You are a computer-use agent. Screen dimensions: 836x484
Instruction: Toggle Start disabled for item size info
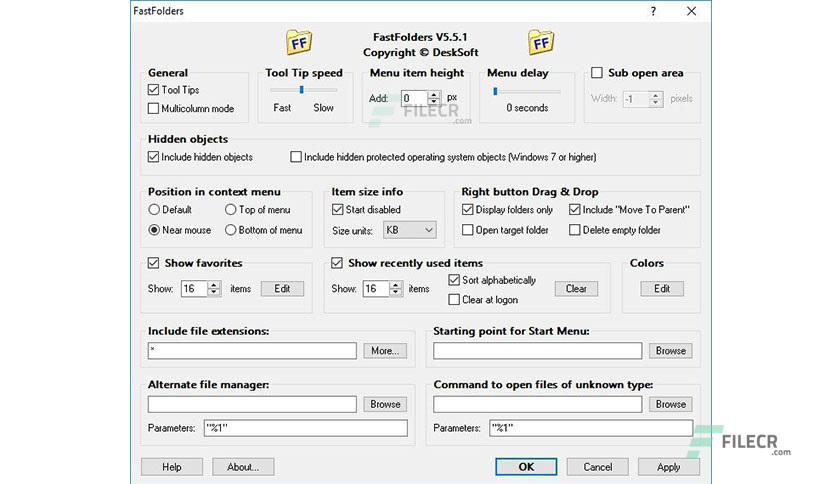click(337, 209)
